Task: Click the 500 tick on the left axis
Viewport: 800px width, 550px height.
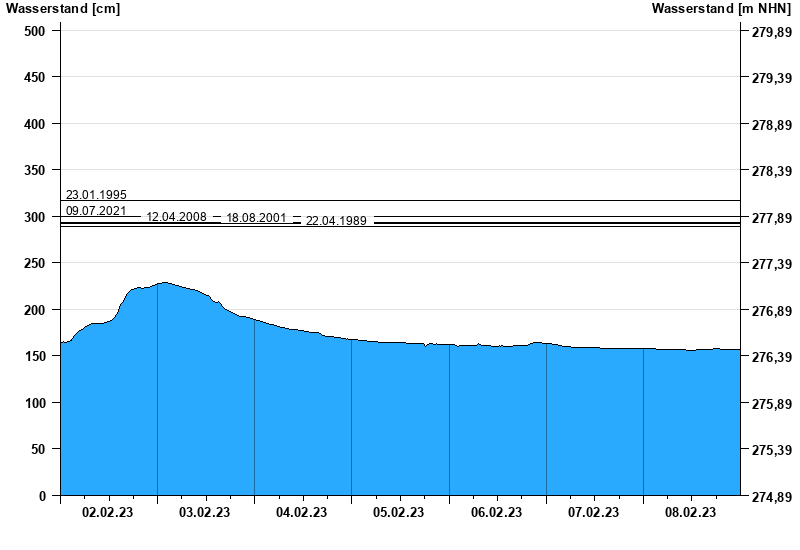Action: [35, 31]
